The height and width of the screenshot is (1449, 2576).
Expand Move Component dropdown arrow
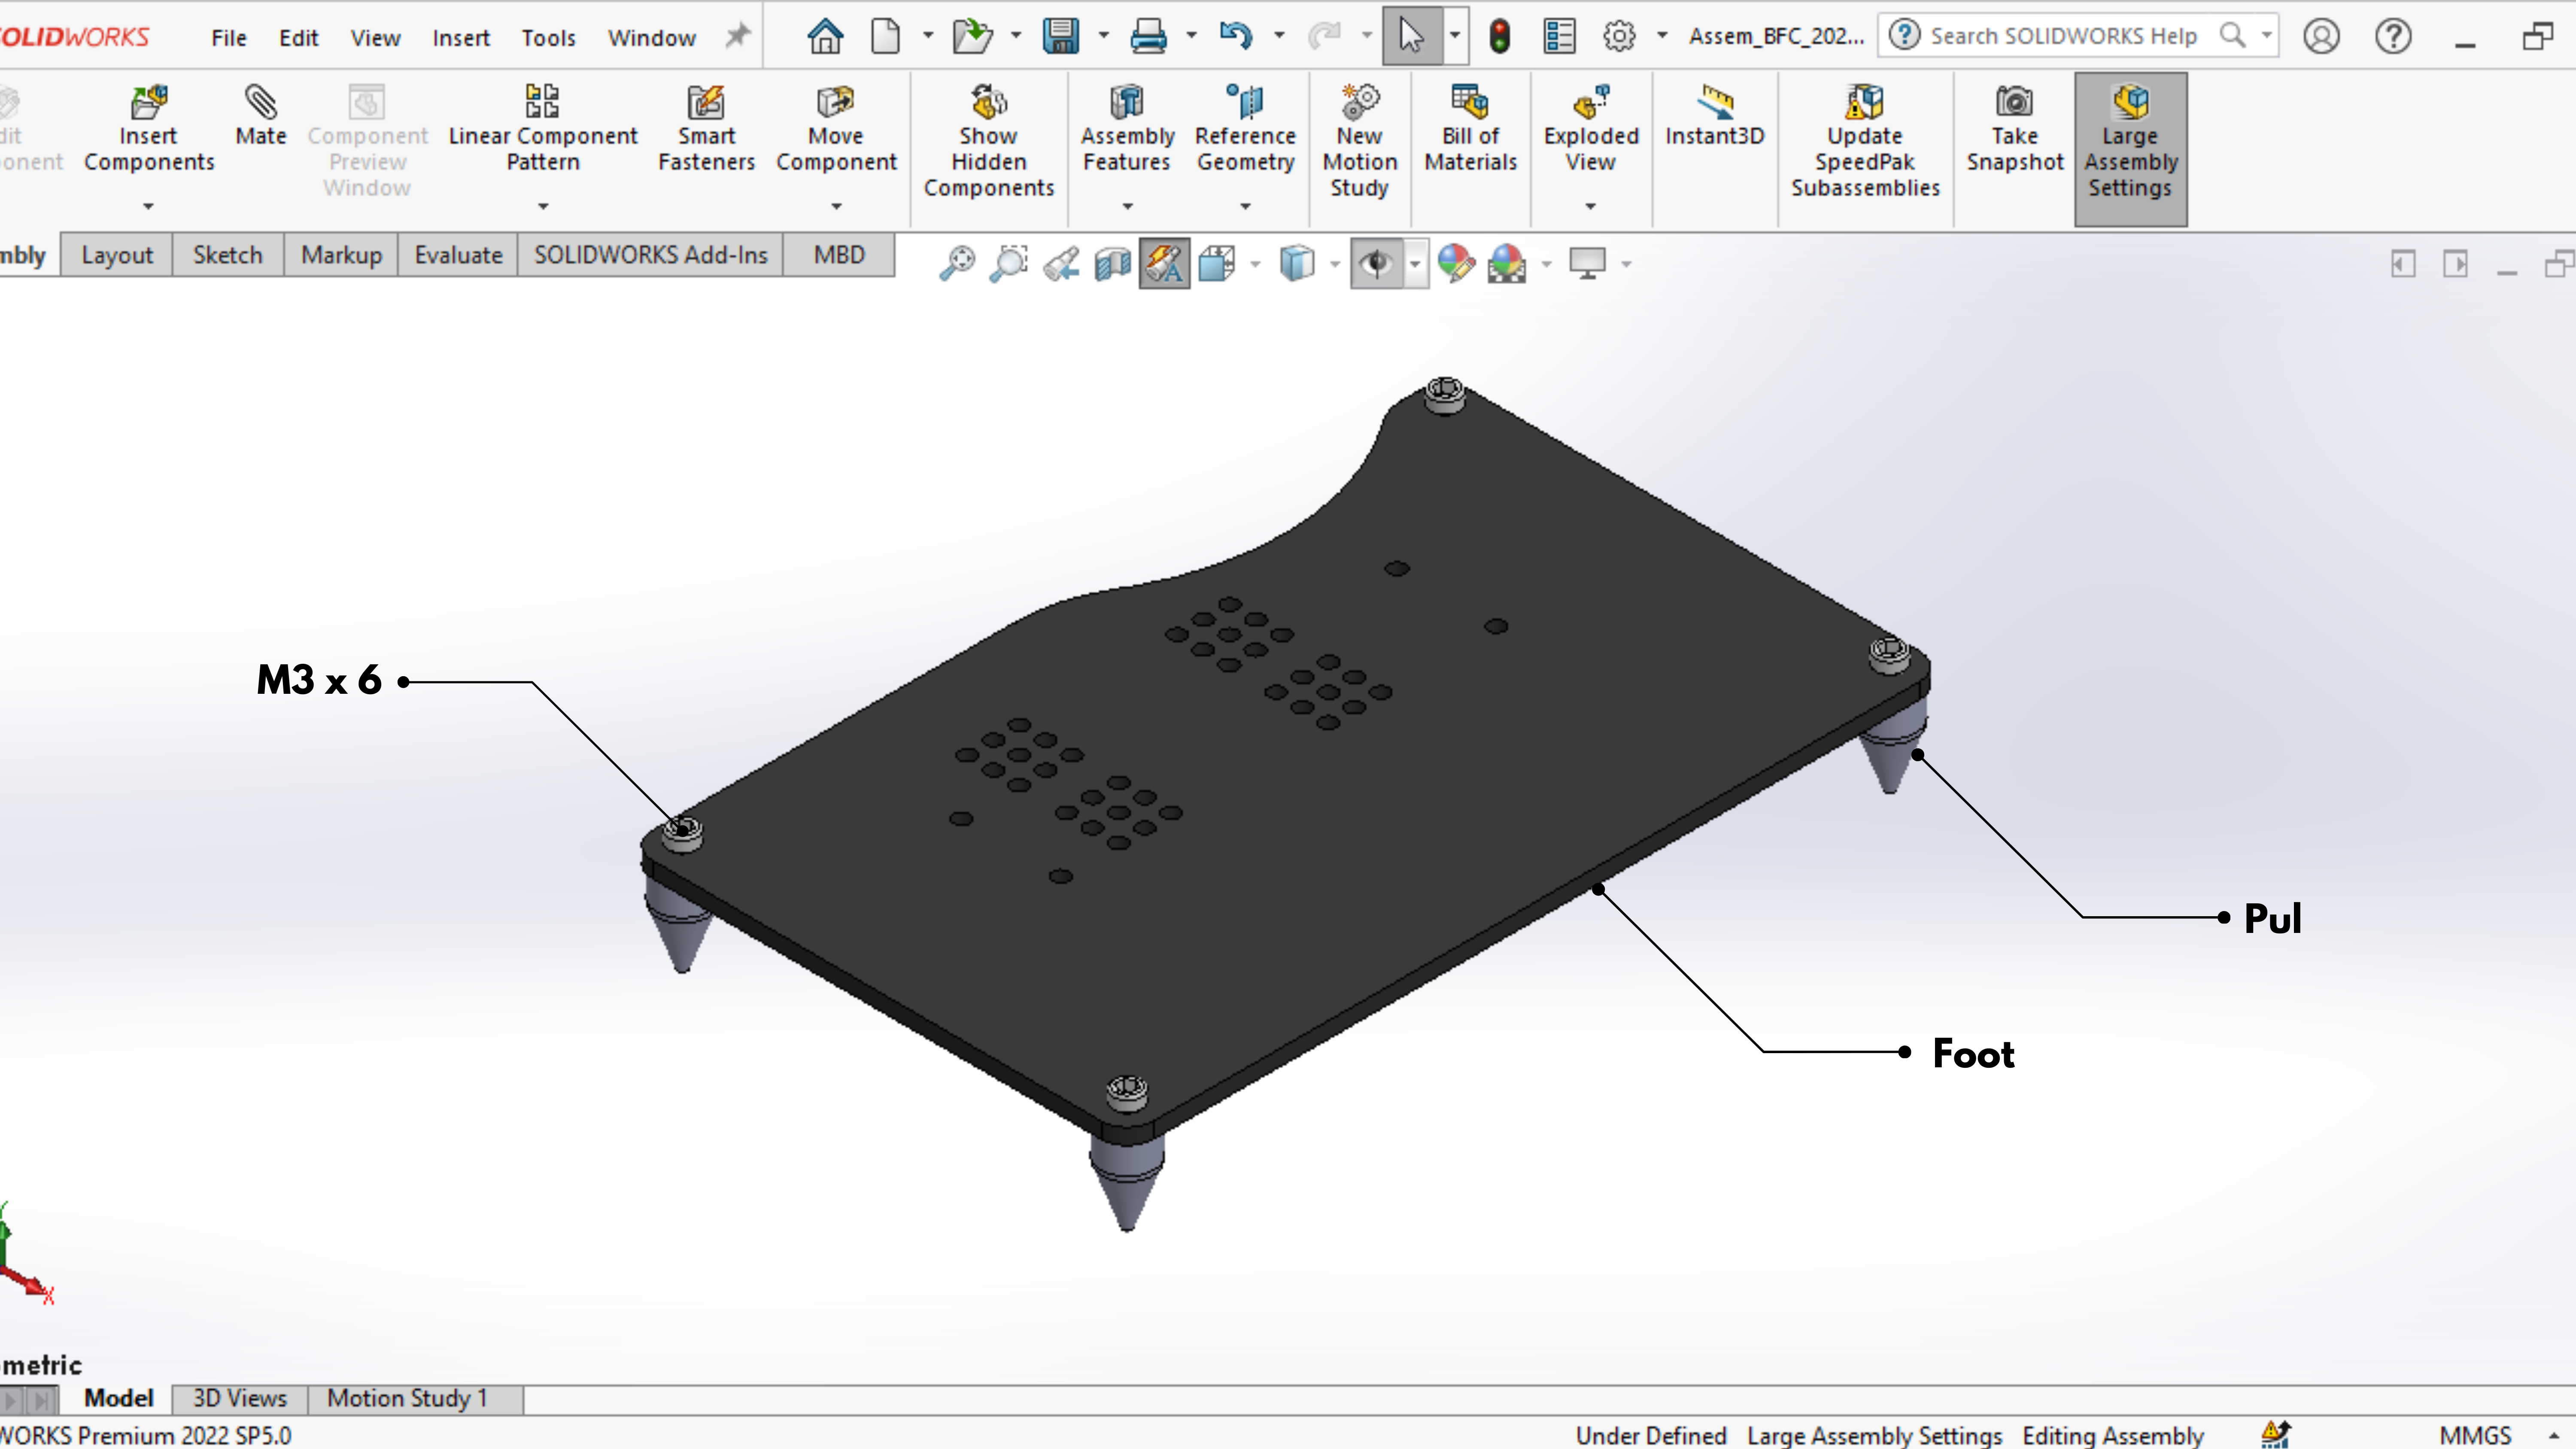[836, 206]
